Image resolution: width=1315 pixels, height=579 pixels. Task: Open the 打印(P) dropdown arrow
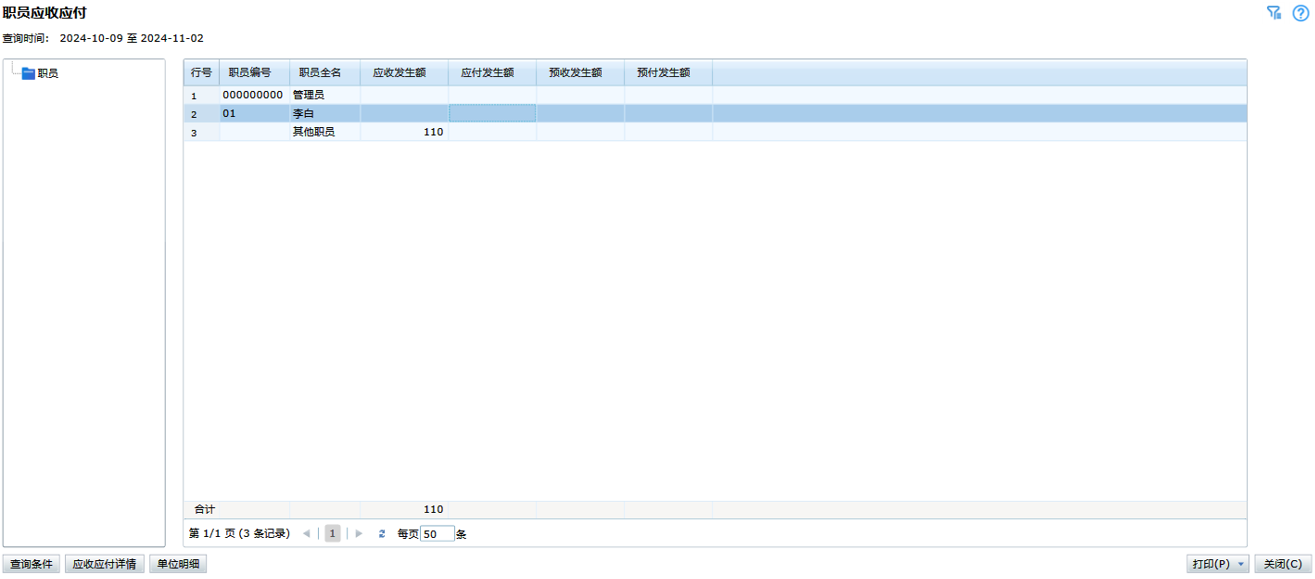pos(1242,565)
